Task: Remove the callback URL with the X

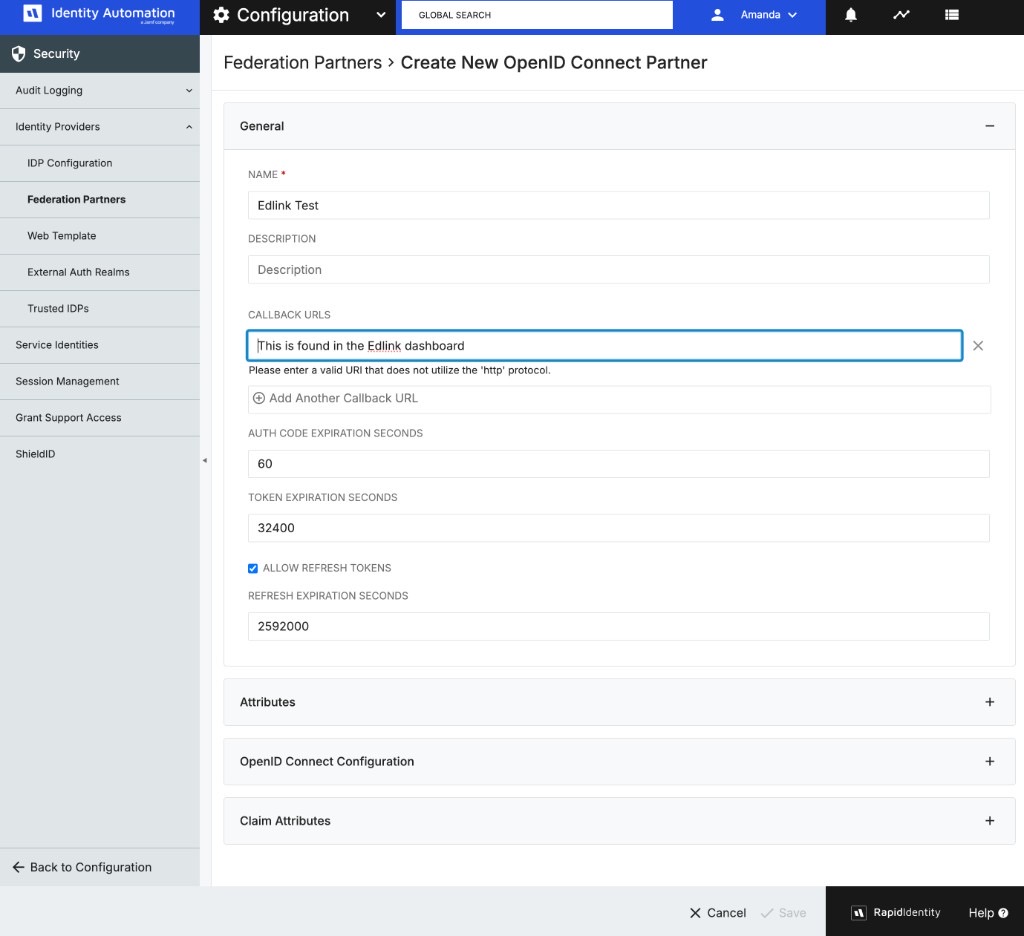Action: coord(978,346)
